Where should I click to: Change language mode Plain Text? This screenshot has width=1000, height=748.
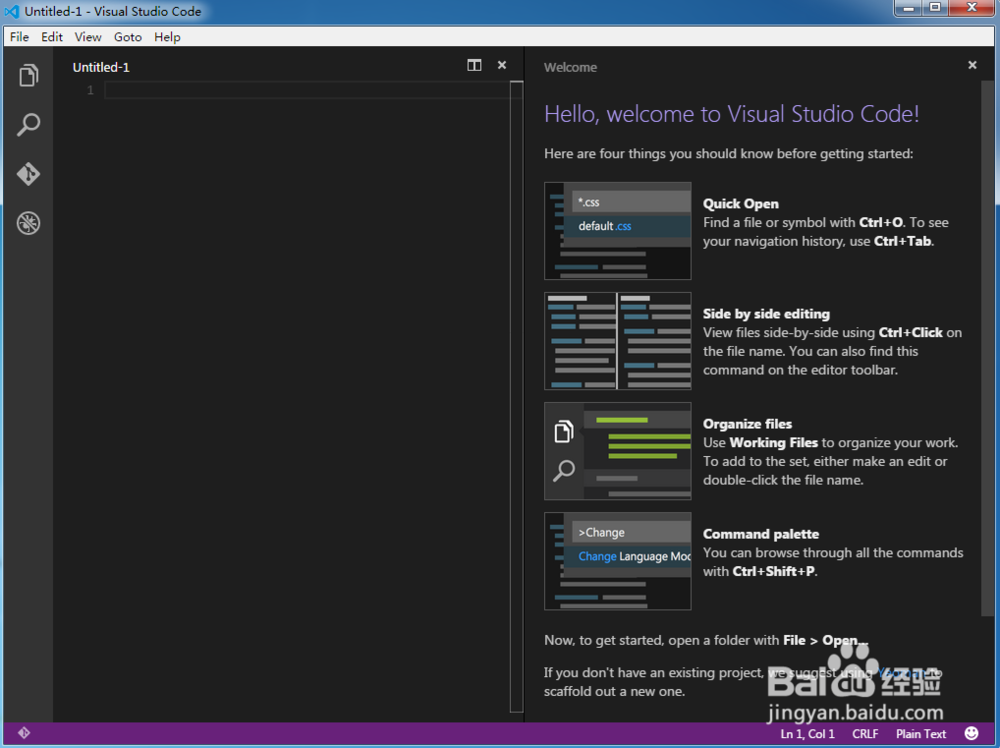point(920,734)
